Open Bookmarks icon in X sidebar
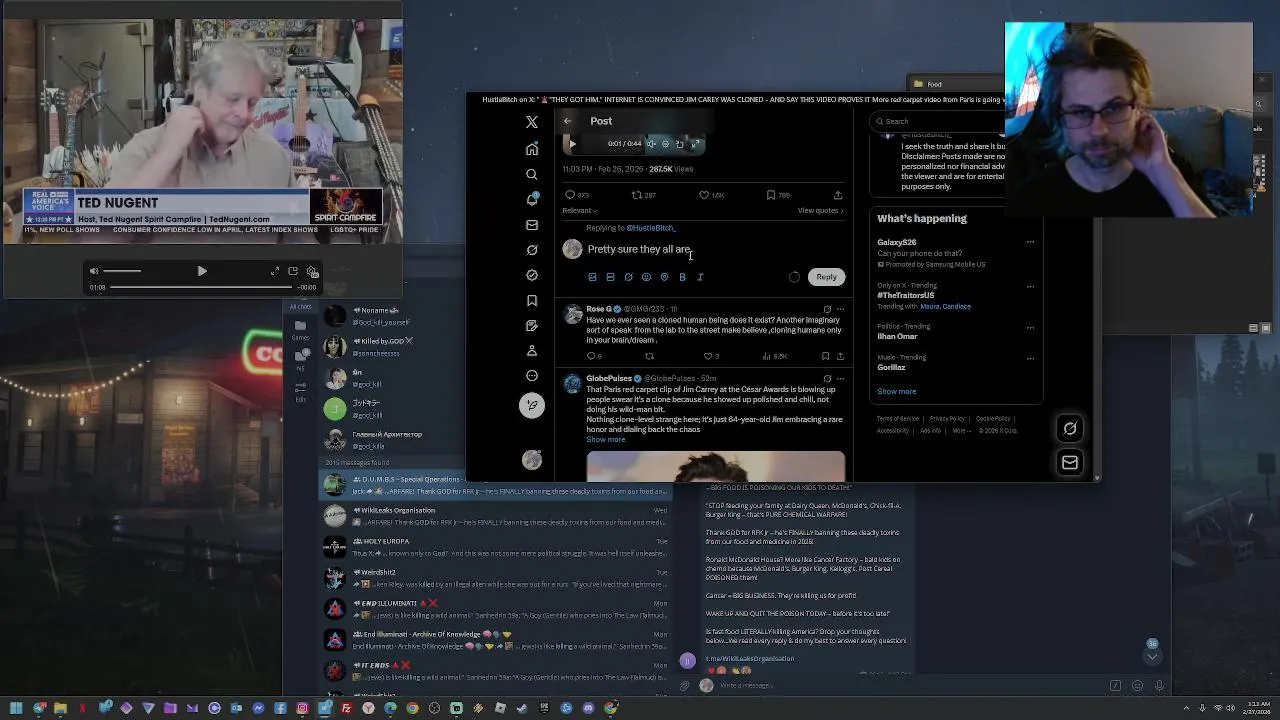The width and height of the screenshot is (1280, 720). point(532,300)
